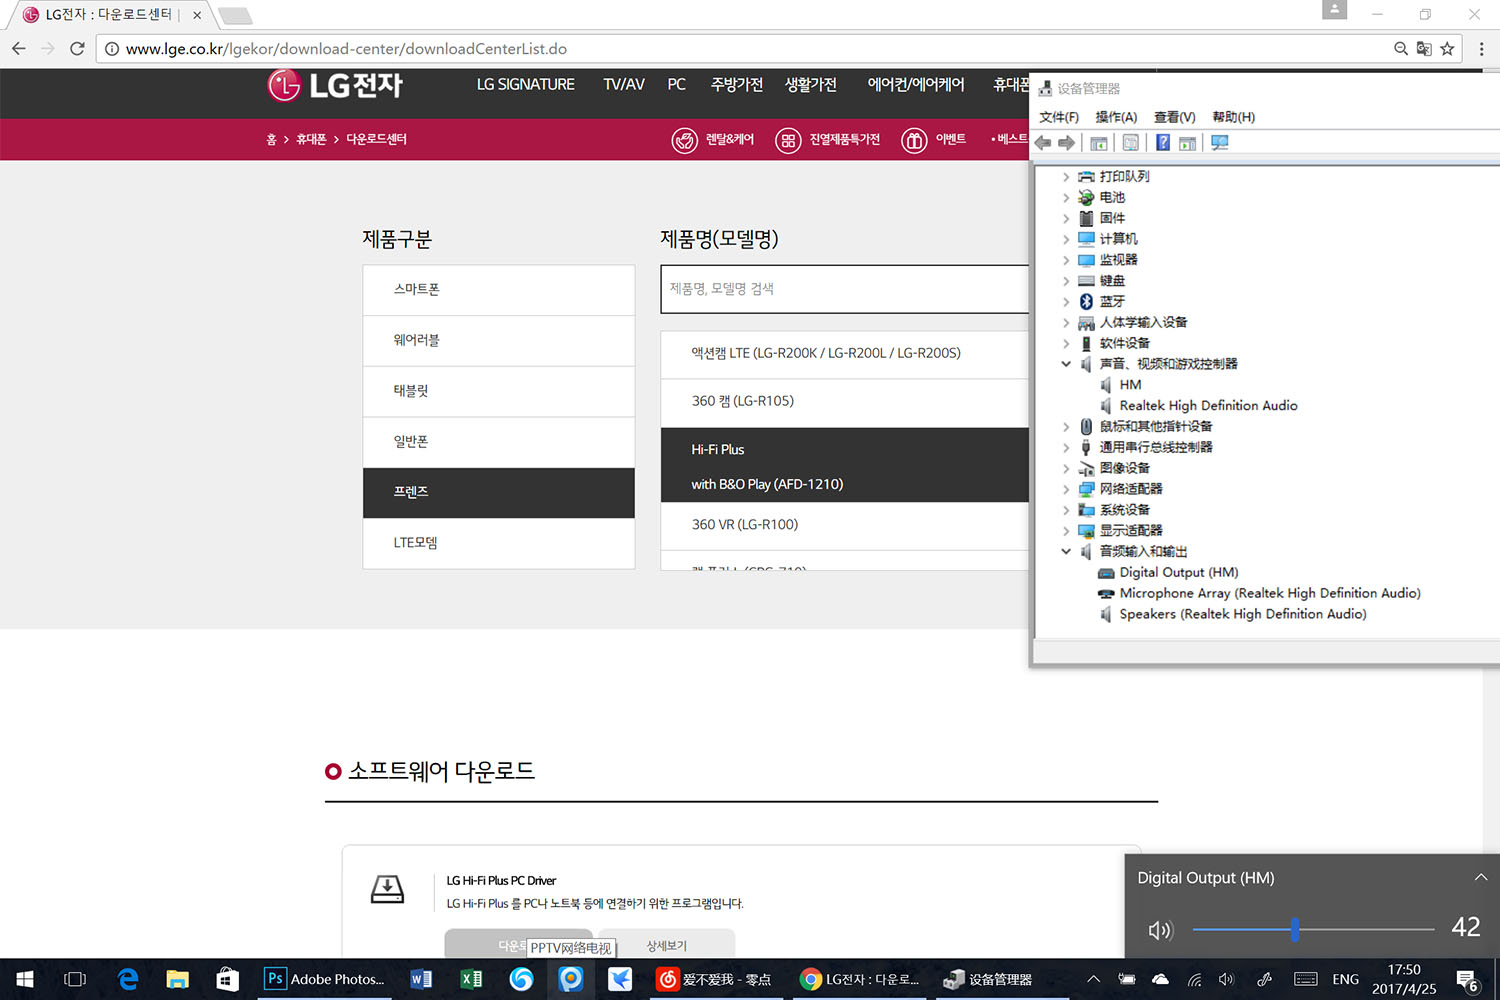This screenshot has width=1500, height=1000.
Task: Open the Windows Start menu
Action: [x=25, y=979]
